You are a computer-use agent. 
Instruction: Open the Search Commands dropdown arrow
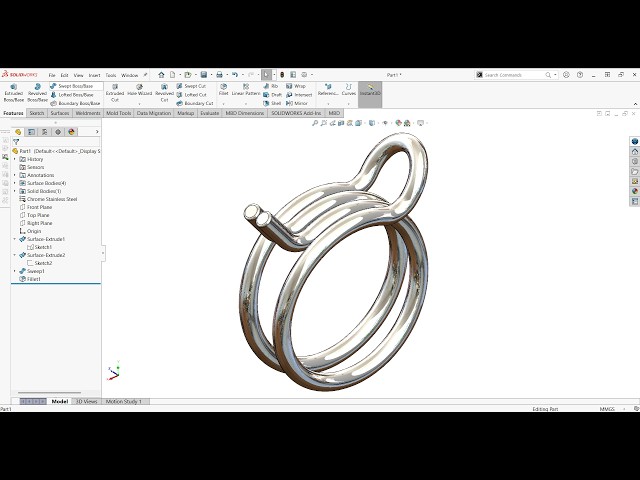coord(555,75)
